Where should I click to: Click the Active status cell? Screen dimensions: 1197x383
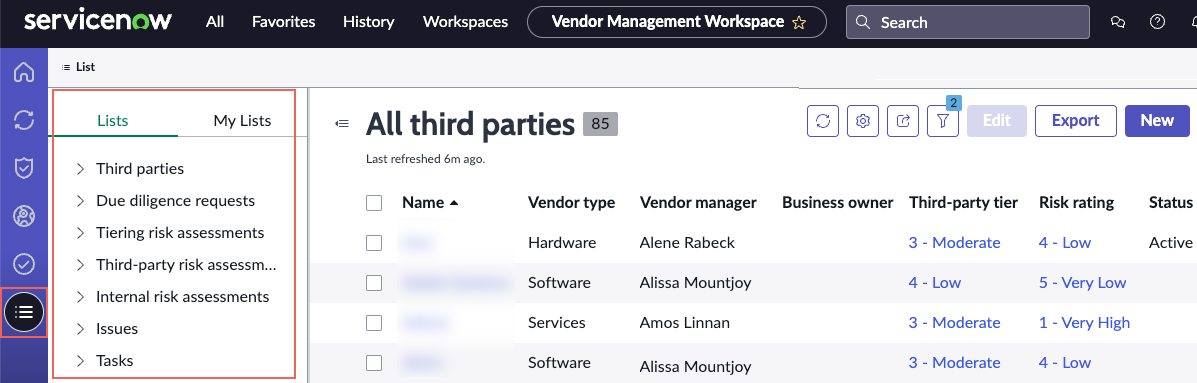1170,243
